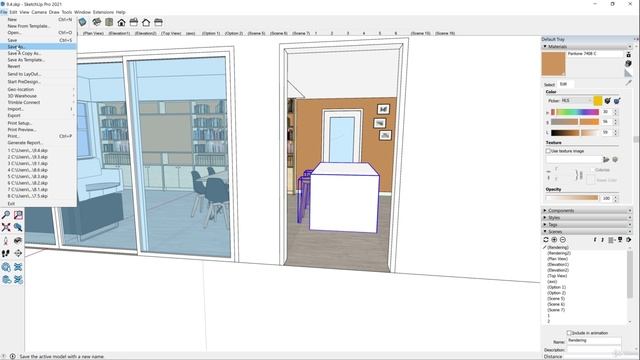This screenshot has width=640, height=360.
Task: Click the Pantone material preview swatch
Action: click(x=553, y=64)
